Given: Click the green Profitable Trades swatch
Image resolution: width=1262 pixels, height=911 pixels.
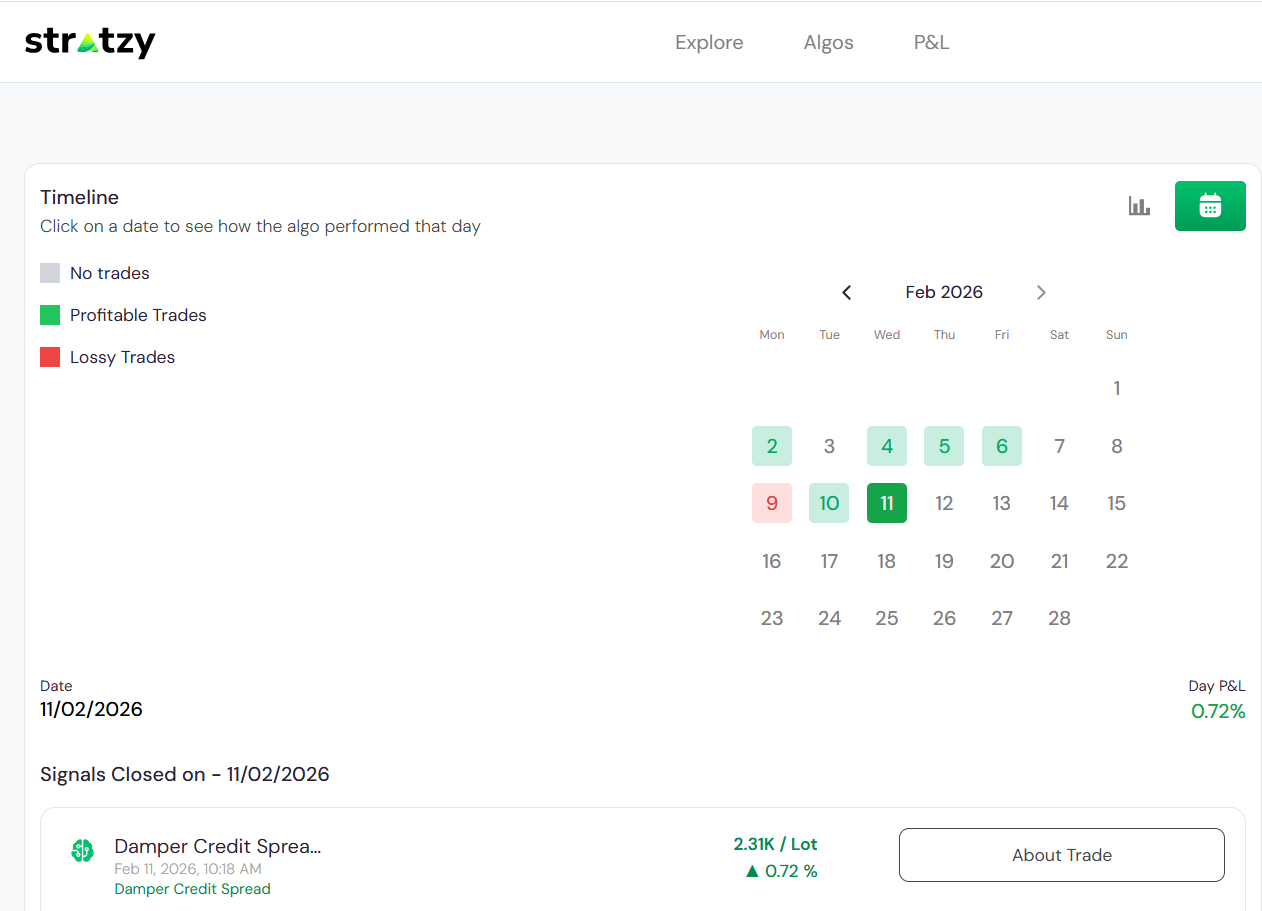Looking at the screenshot, I should 50,315.
